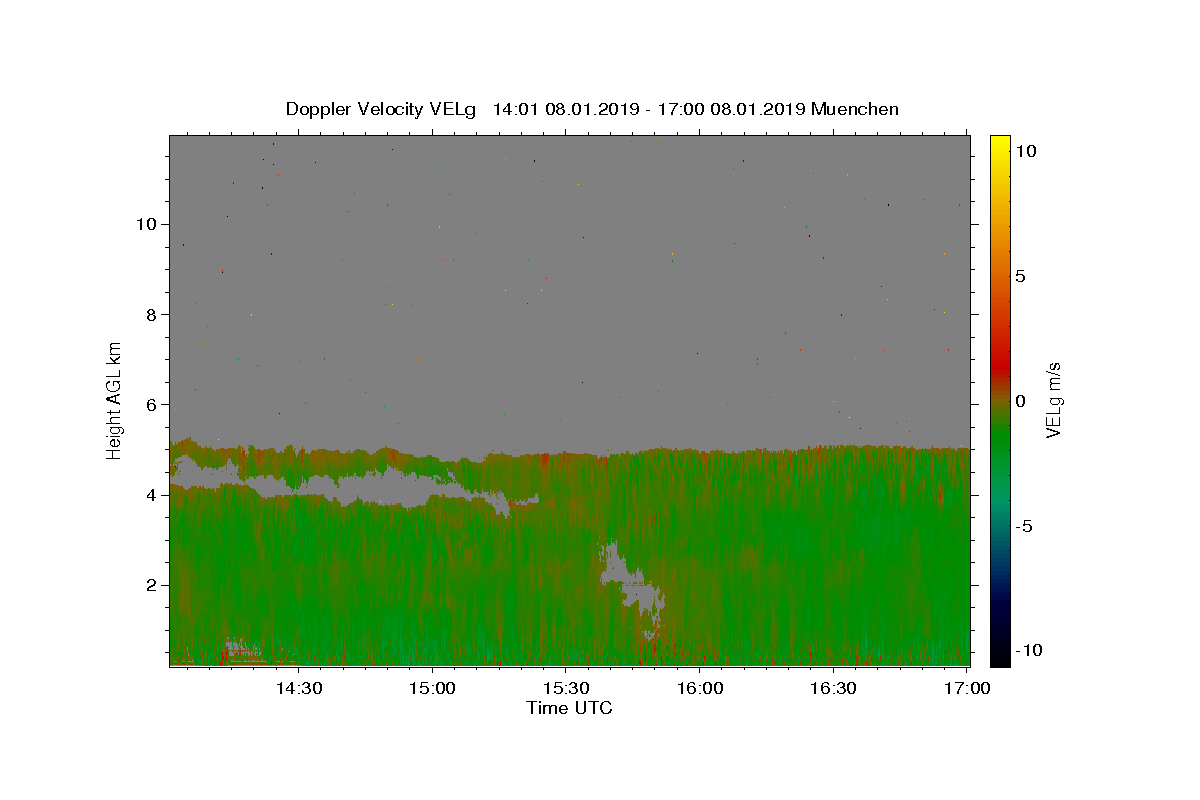Click the "Time UTC" axis label

pyautogui.click(x=569, y=708)
